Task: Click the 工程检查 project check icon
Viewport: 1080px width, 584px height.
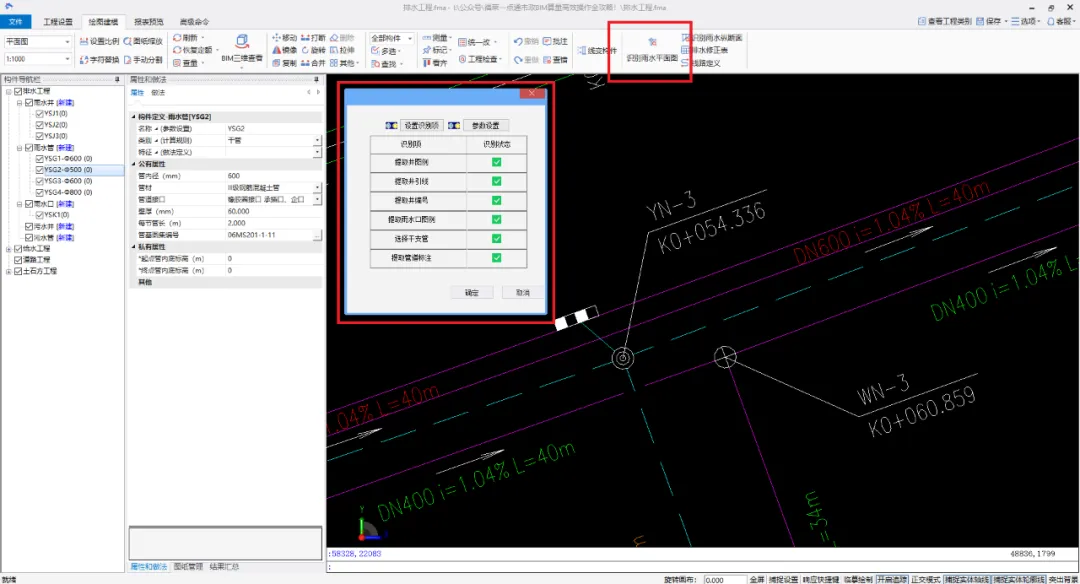Action: tap(463, 59)
